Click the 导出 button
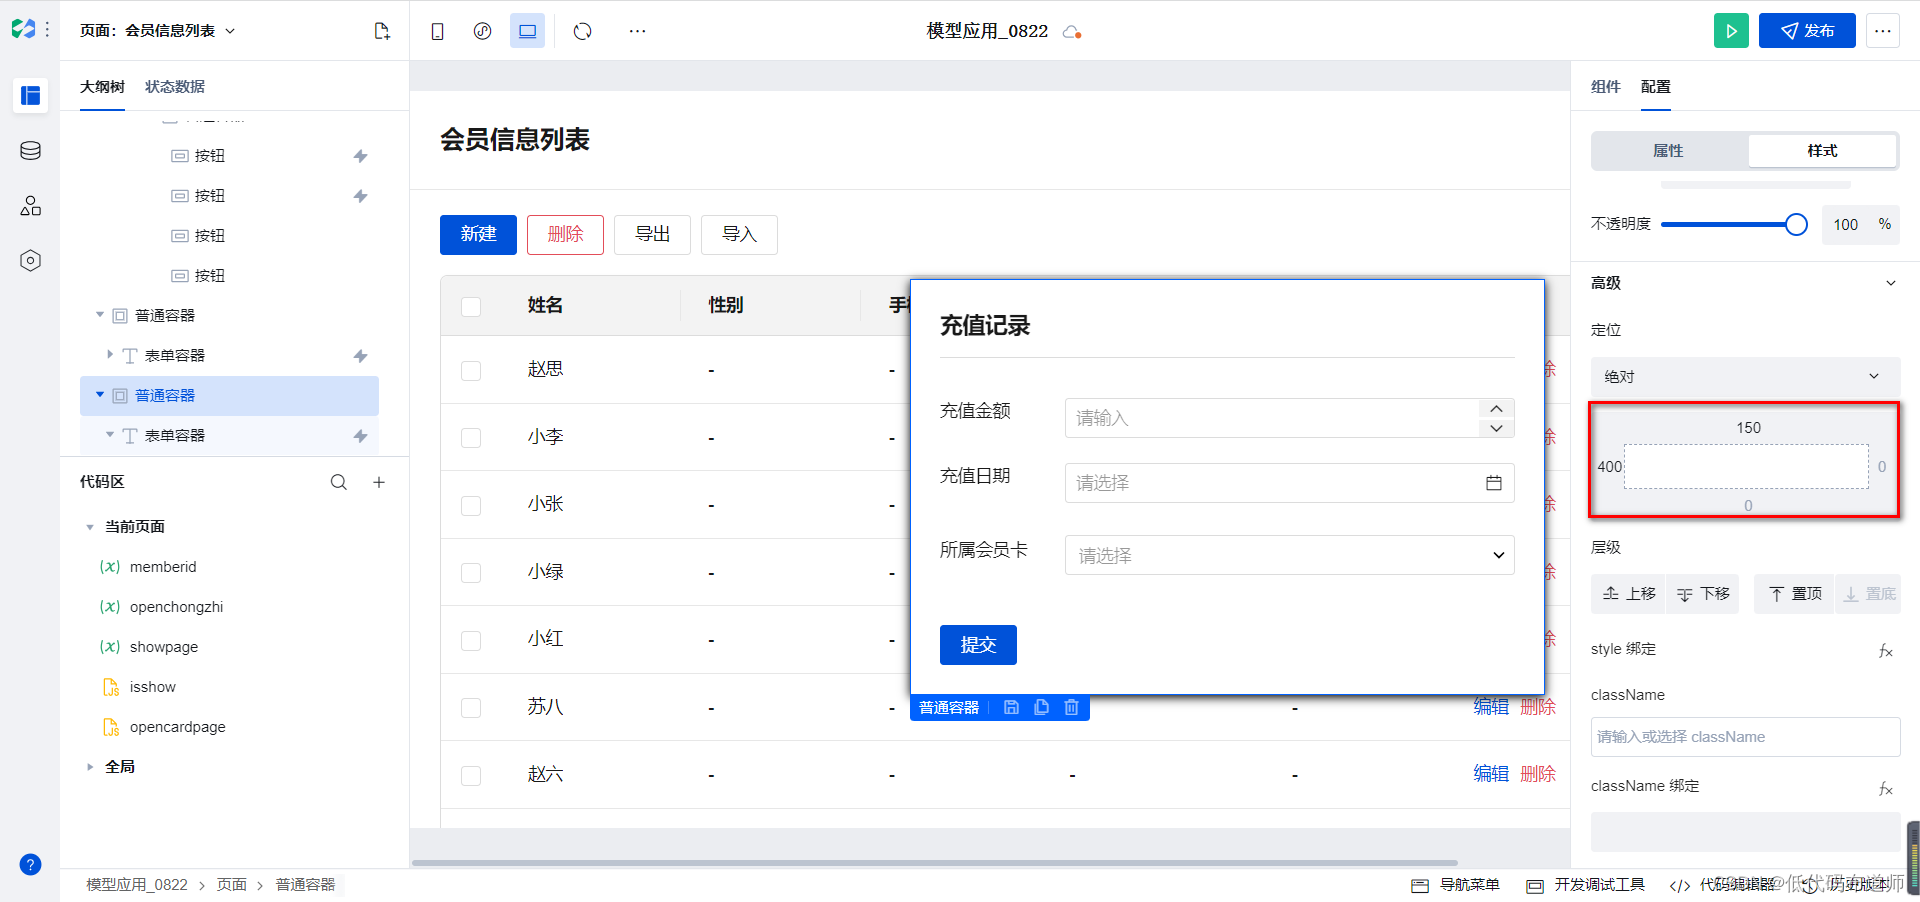 (x=652, y=234)
